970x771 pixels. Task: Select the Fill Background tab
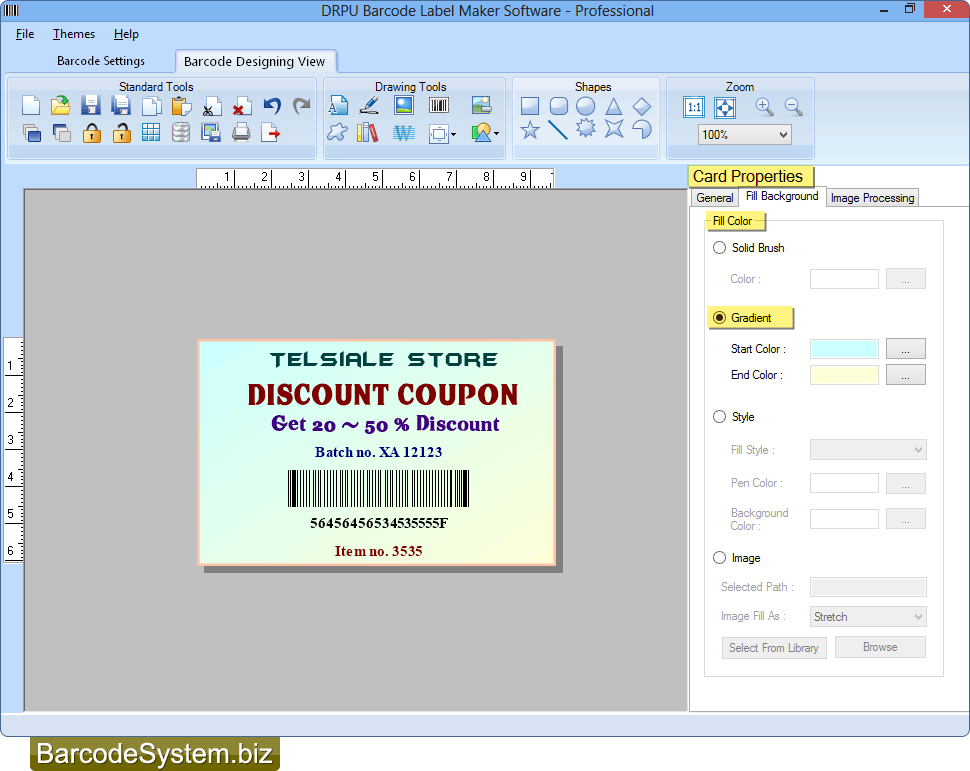(x=782, y=196)
